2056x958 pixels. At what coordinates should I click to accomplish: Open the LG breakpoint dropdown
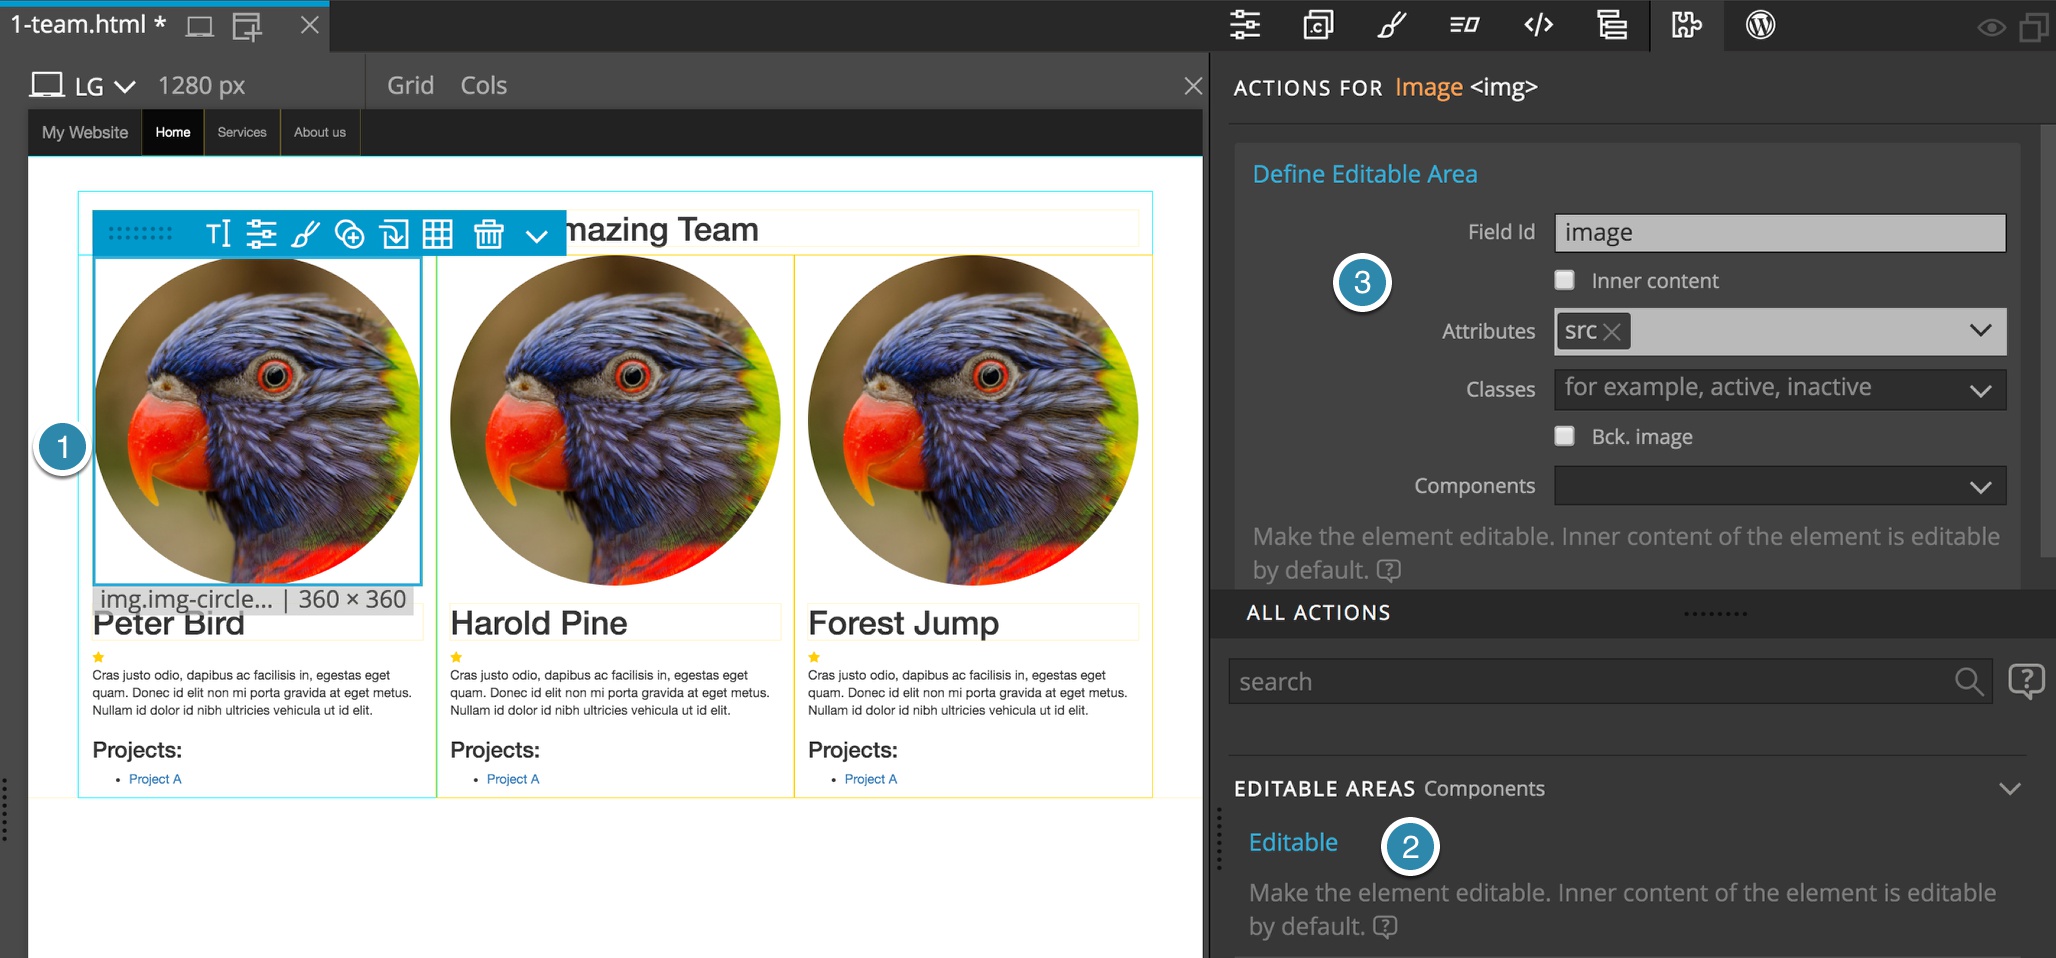105,86
